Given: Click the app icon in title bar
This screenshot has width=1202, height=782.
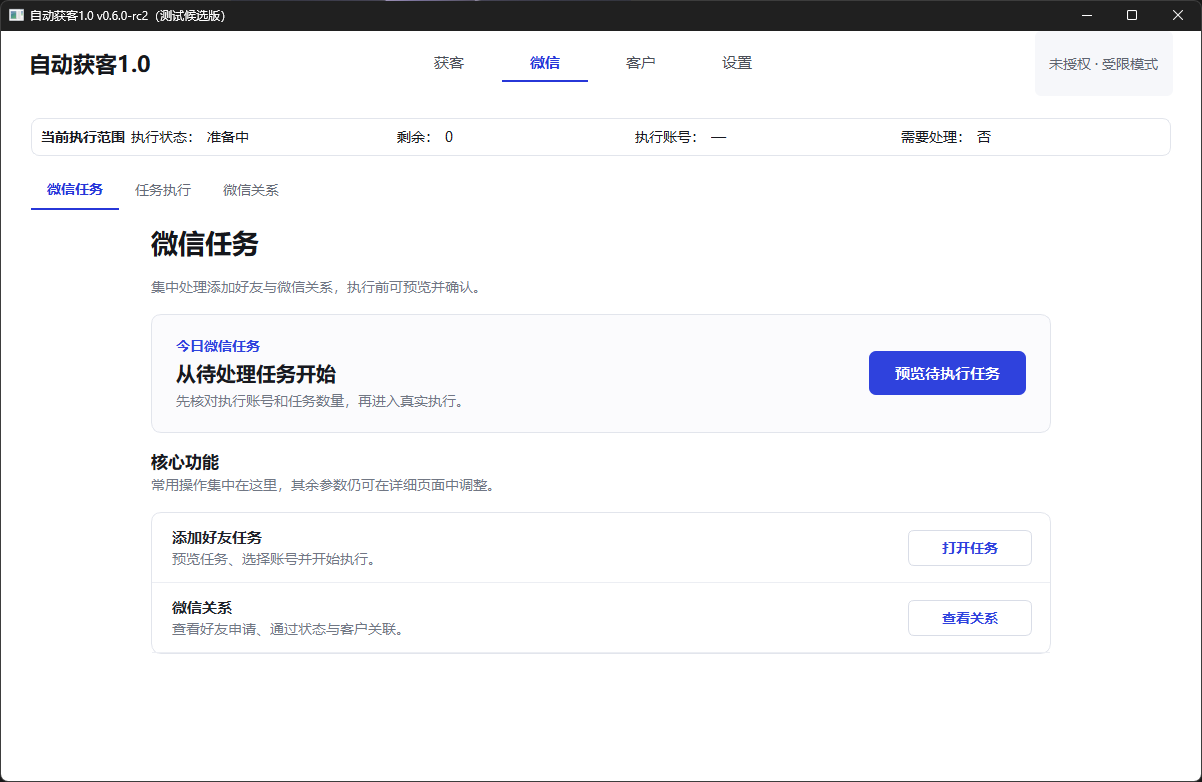Looking at the screenshot, I should 16,15.
